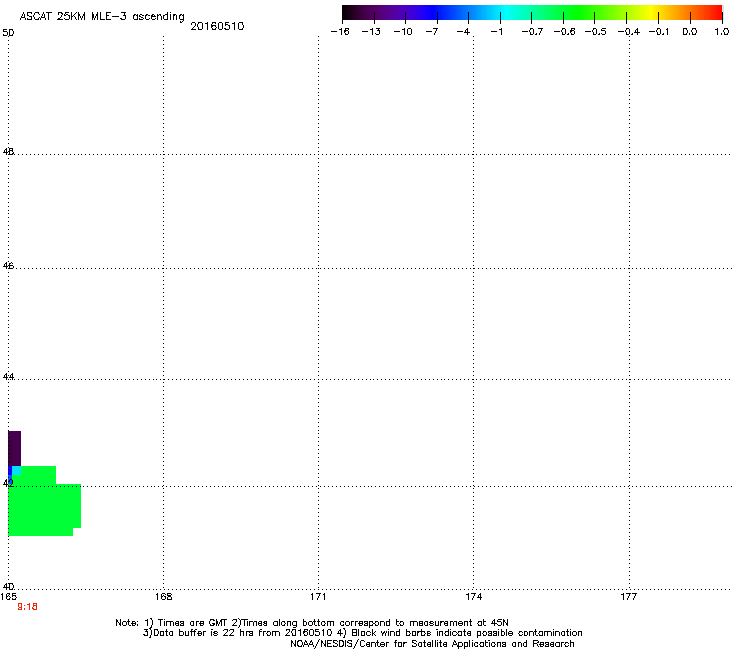Image resolution: width=740 pixels, height=650 pixels.
Task: Click latitude label 44
Action: tap(8, 377)
